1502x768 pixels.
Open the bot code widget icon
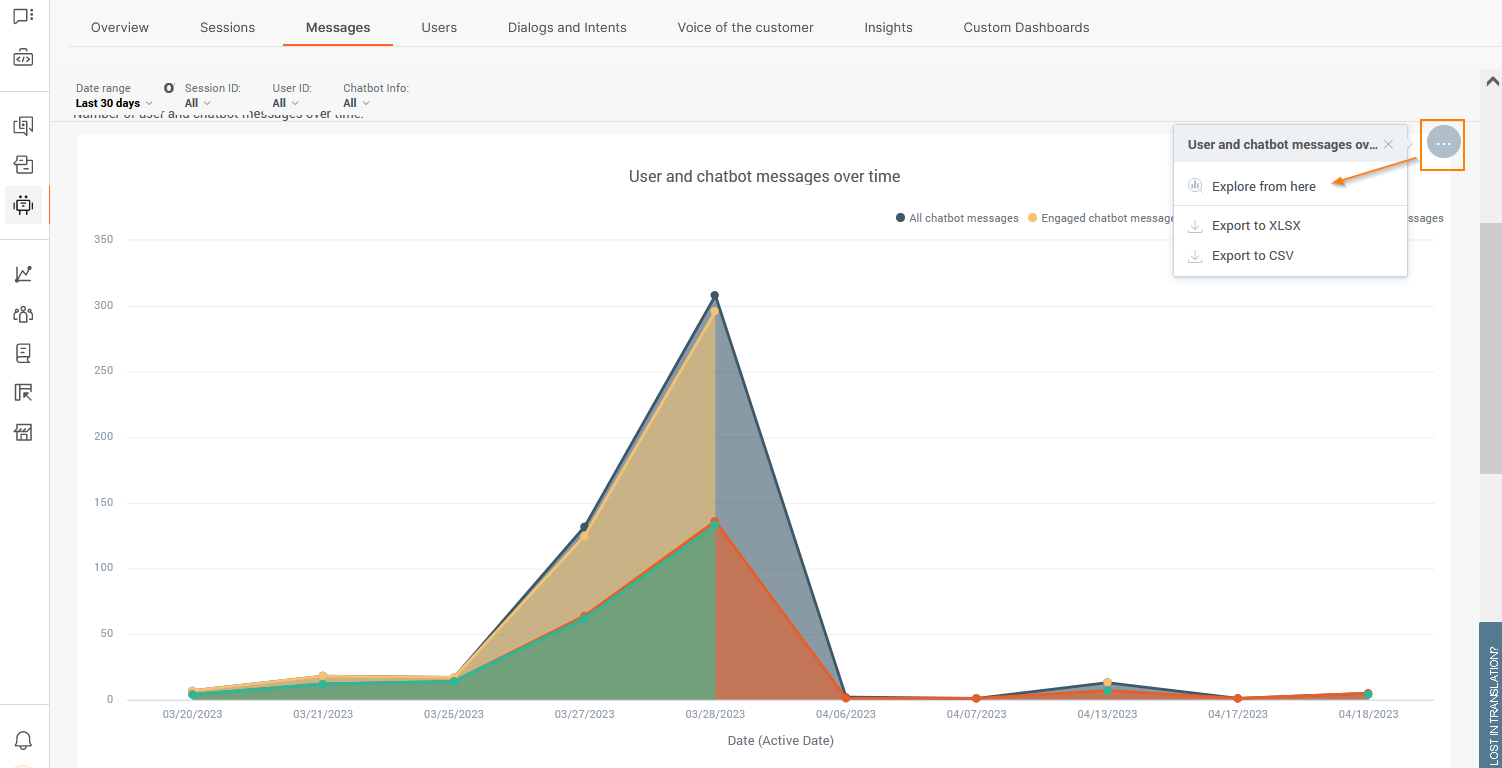(23, 57)
